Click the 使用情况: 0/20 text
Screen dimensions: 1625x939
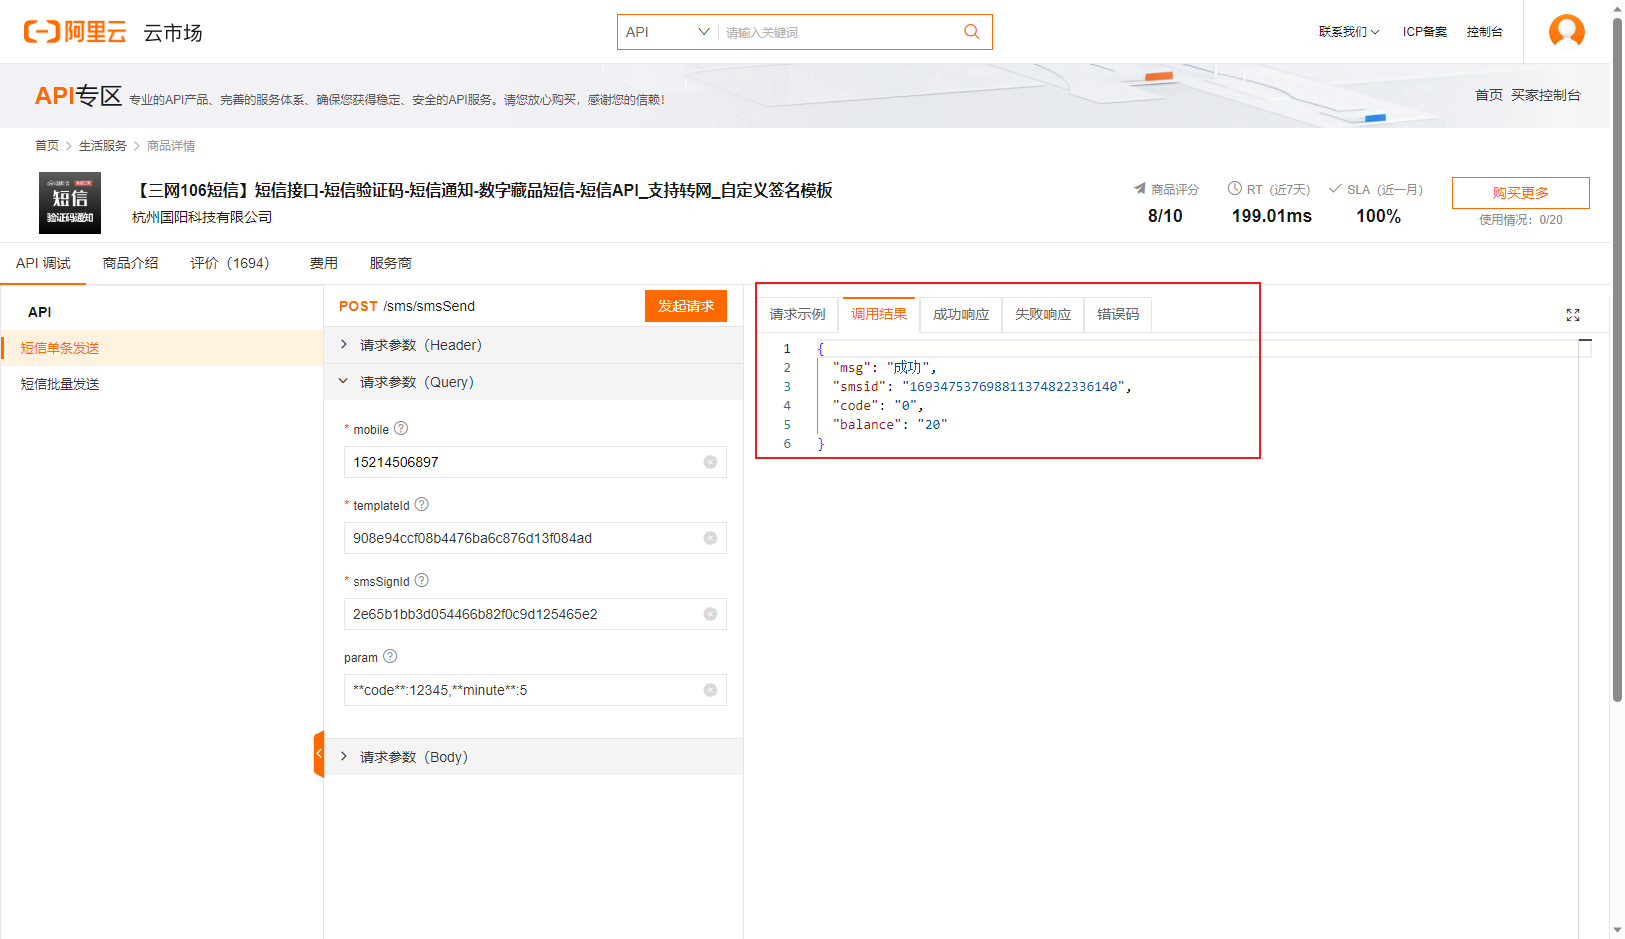[1521, 220]
